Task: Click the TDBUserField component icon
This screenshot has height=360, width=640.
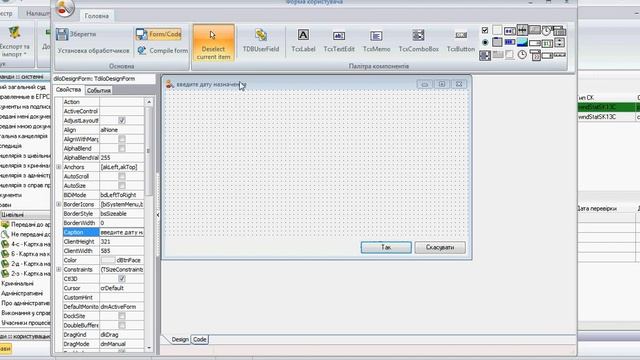Action: pyautogui.click(x=261, y=36)
